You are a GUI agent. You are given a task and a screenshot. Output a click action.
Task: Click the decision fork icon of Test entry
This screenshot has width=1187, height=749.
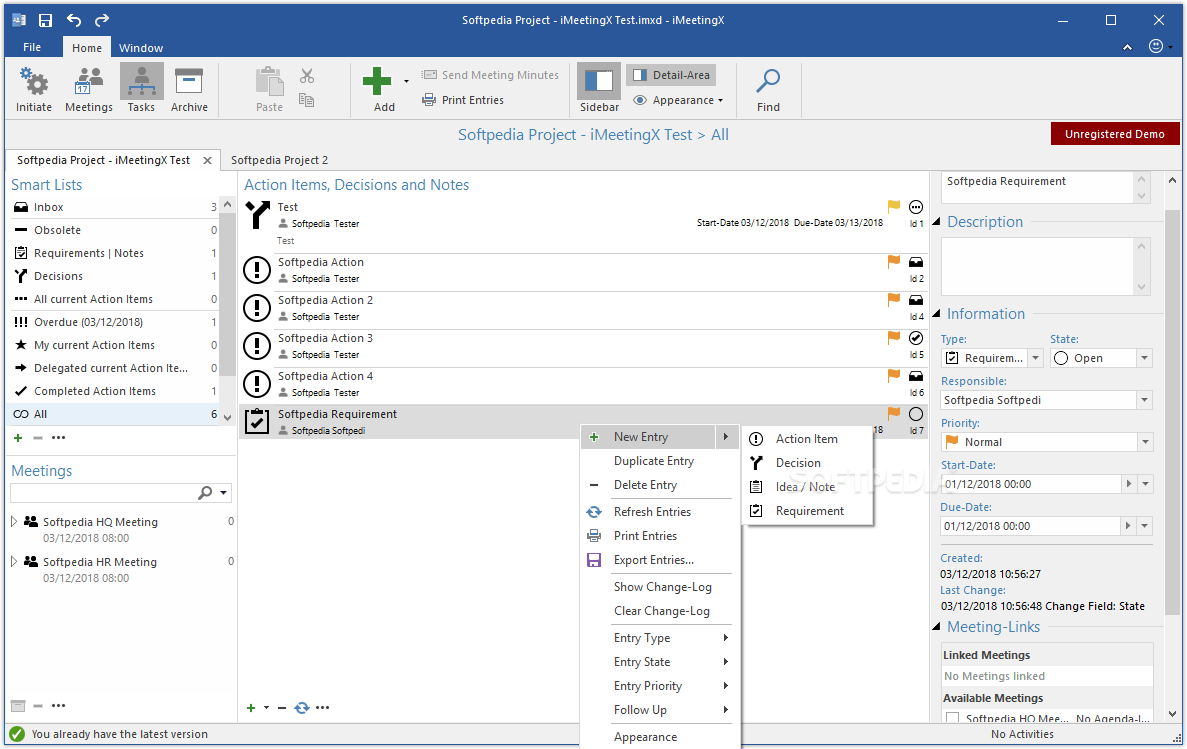click(x=257, y=215)
